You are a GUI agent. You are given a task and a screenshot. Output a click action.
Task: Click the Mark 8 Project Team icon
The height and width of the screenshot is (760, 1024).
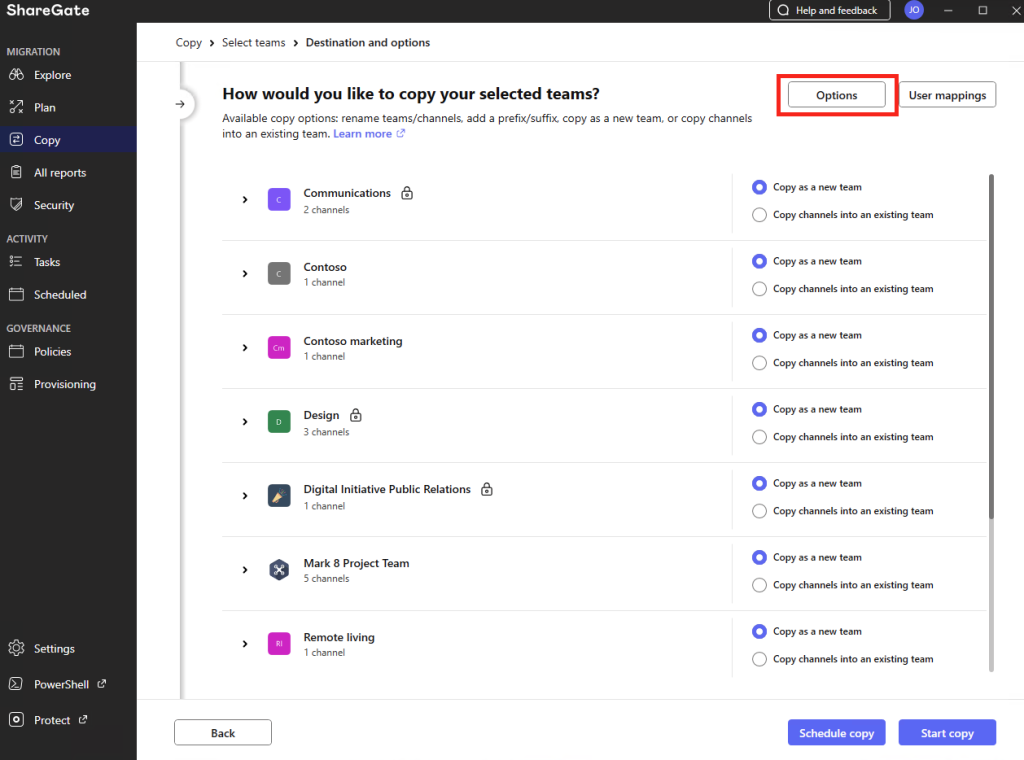tap(279, 570)
